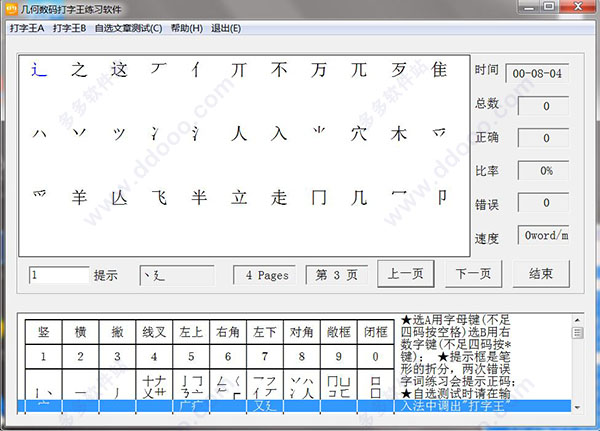Click scroll up arrow of instructions panel
The width and height of the screenshot is (600, 431).
(577, 320)
